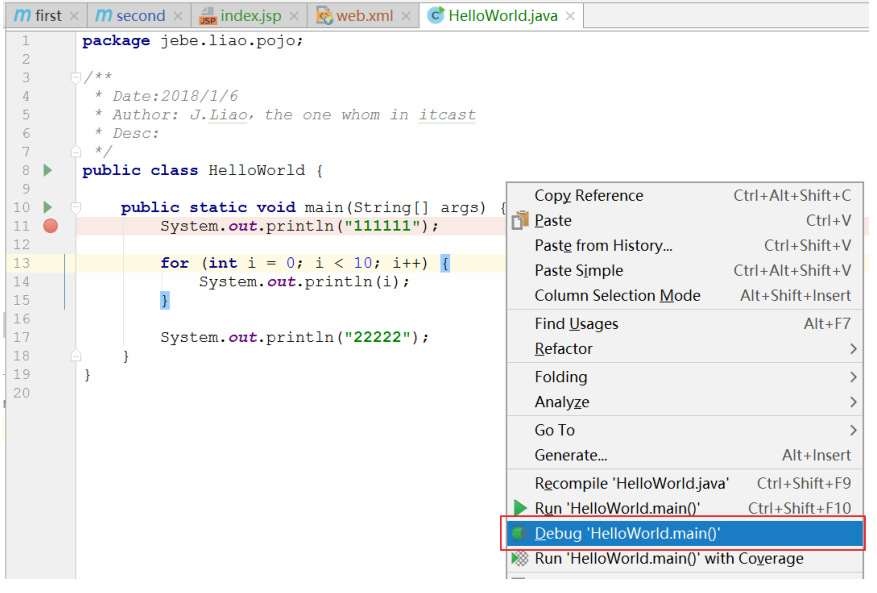
Task: Switch to the first editor tab
Action: click(48, 16)
